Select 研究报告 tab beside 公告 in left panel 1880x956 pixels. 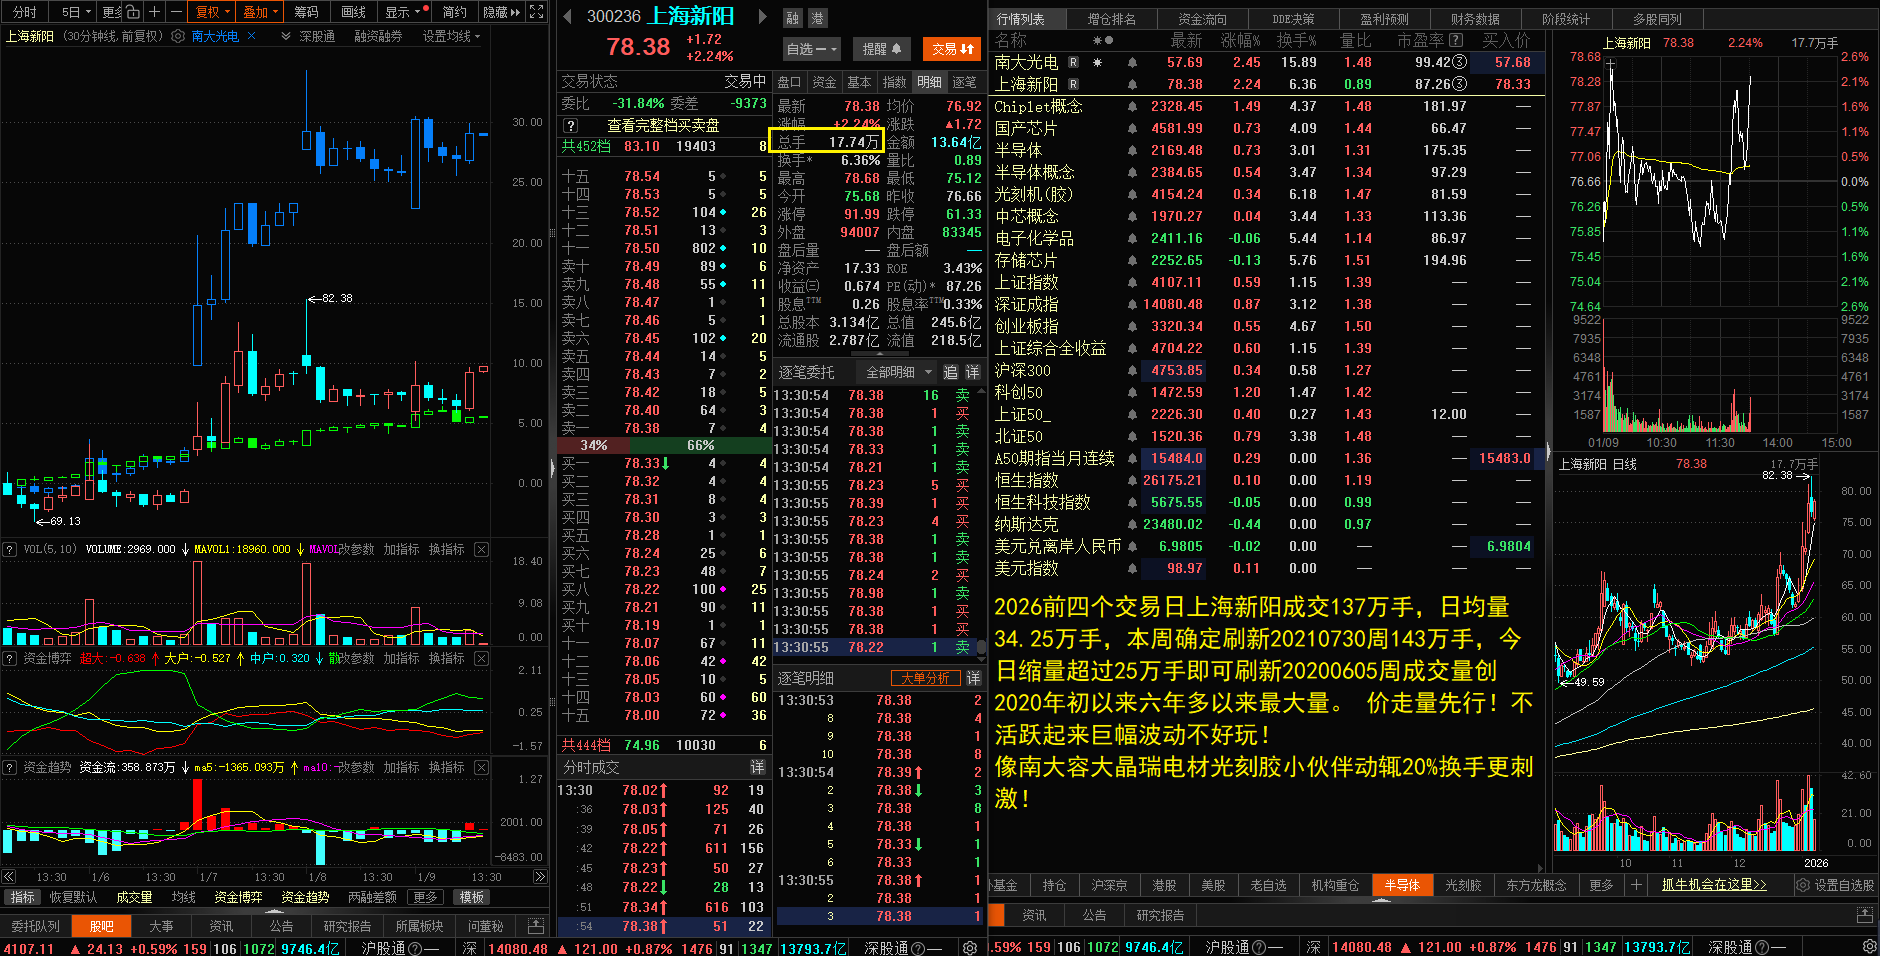click(x=347, y=926)
